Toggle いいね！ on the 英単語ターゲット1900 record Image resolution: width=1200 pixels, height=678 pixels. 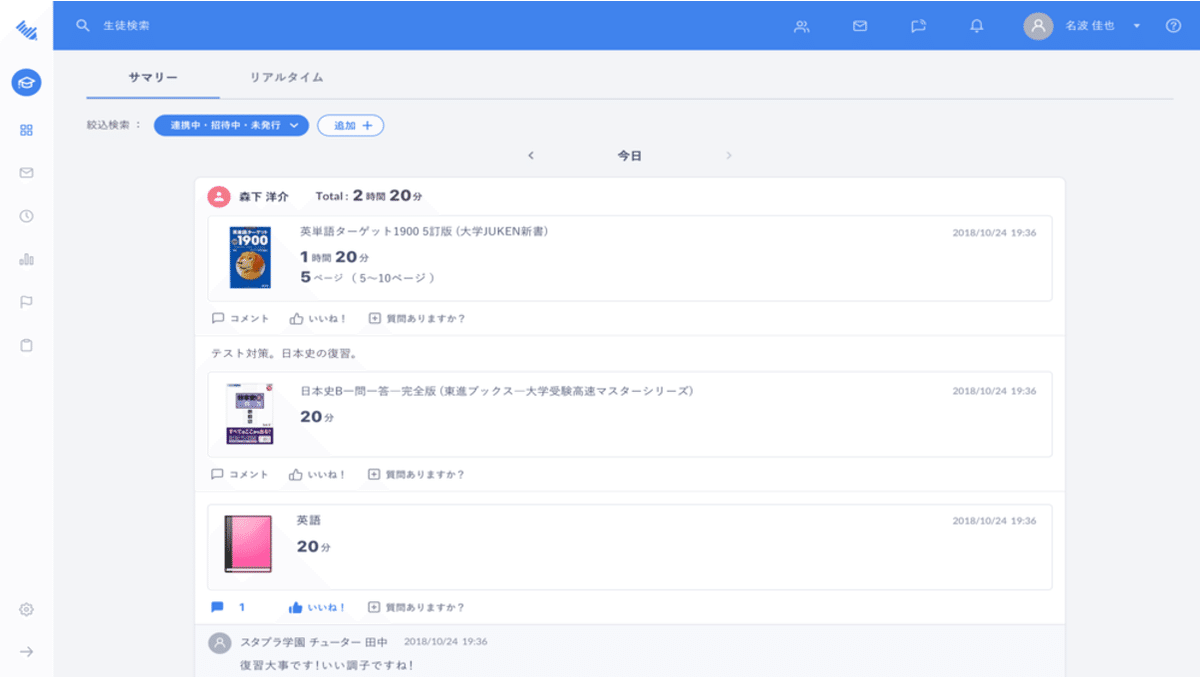click(x=316, y=317)
